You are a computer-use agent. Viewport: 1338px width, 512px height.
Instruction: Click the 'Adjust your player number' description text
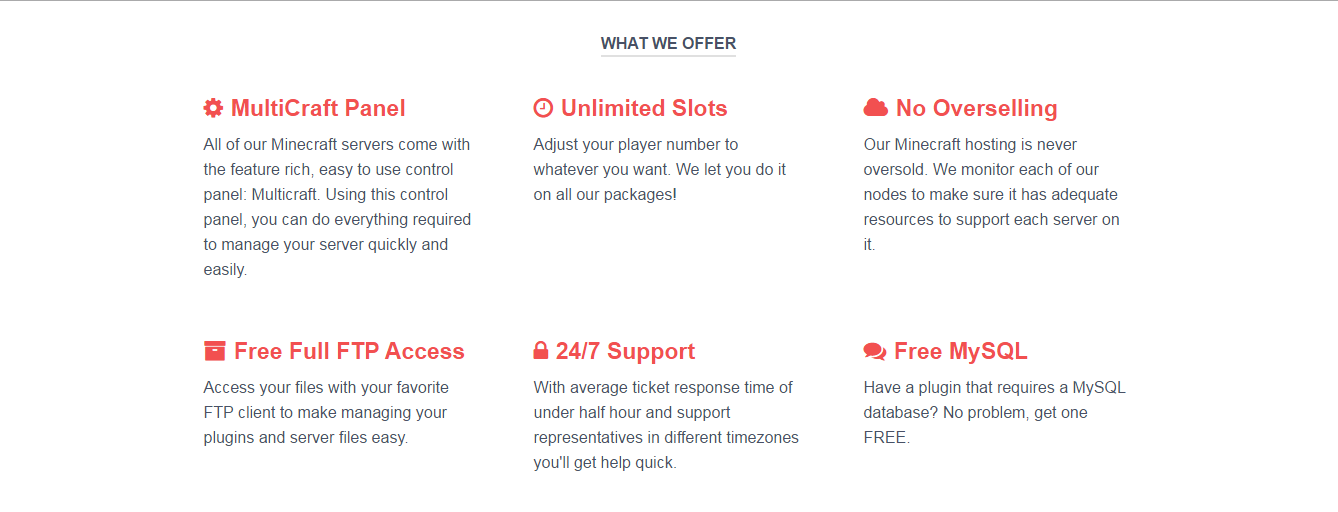pyautogui.click(x=660, y=169)
